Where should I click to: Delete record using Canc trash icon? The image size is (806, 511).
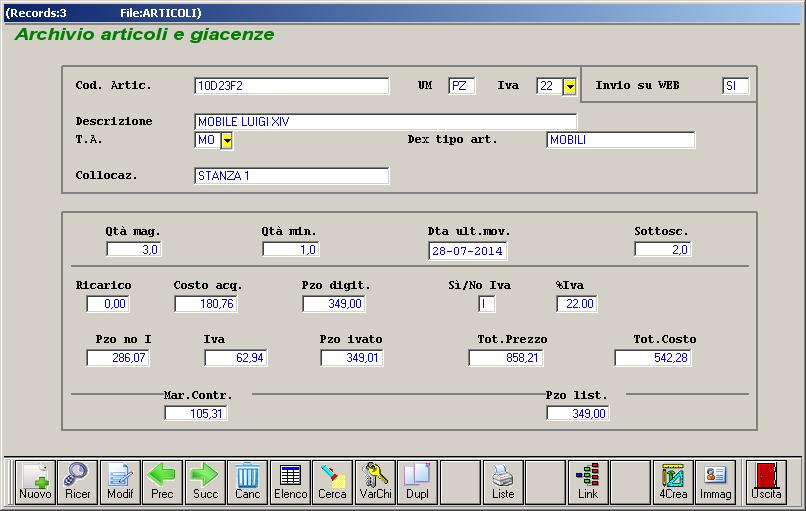click(247, 482)
